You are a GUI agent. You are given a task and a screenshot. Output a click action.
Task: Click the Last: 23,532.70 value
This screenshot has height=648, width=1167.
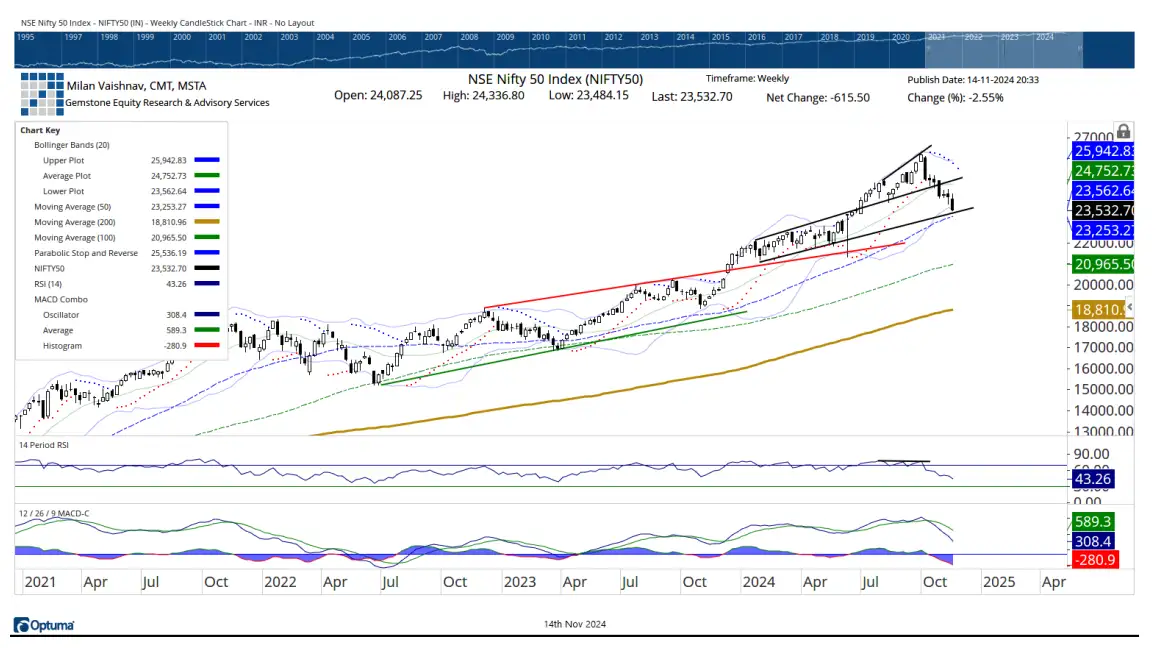click(x=692, y=97)
